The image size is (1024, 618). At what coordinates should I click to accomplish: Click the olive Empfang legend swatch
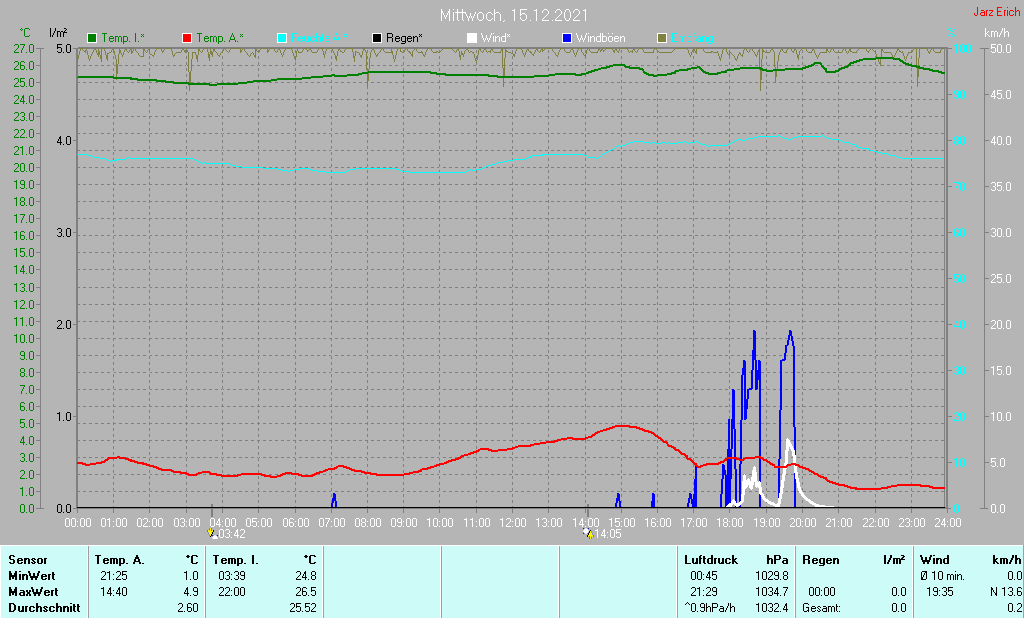[x=662, y=38]
